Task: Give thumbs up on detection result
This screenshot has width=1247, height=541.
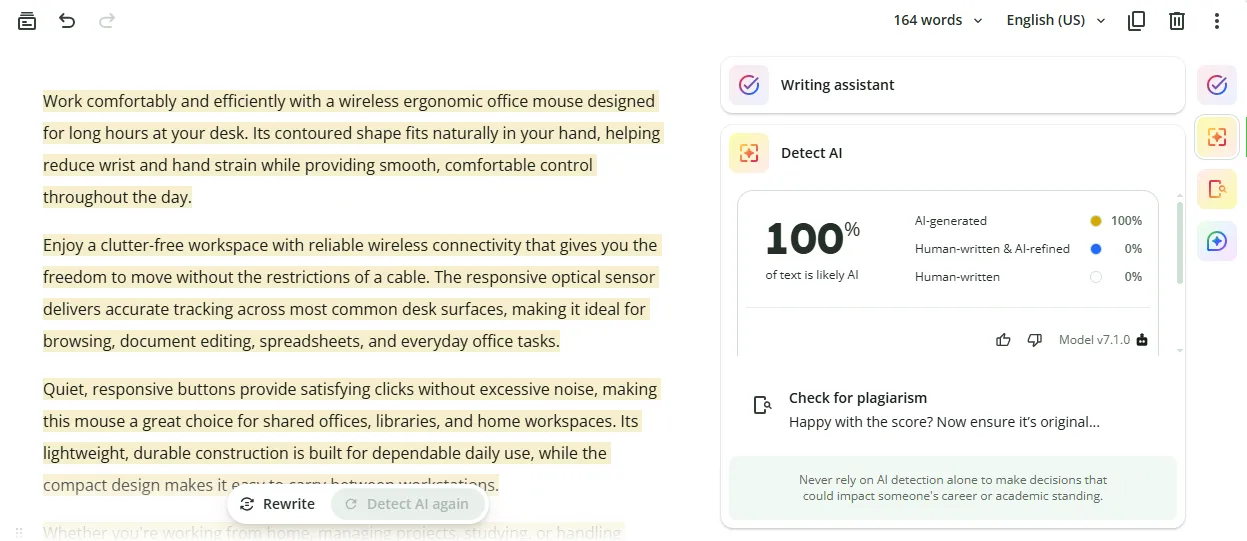Action: (x=1004, y=340)
